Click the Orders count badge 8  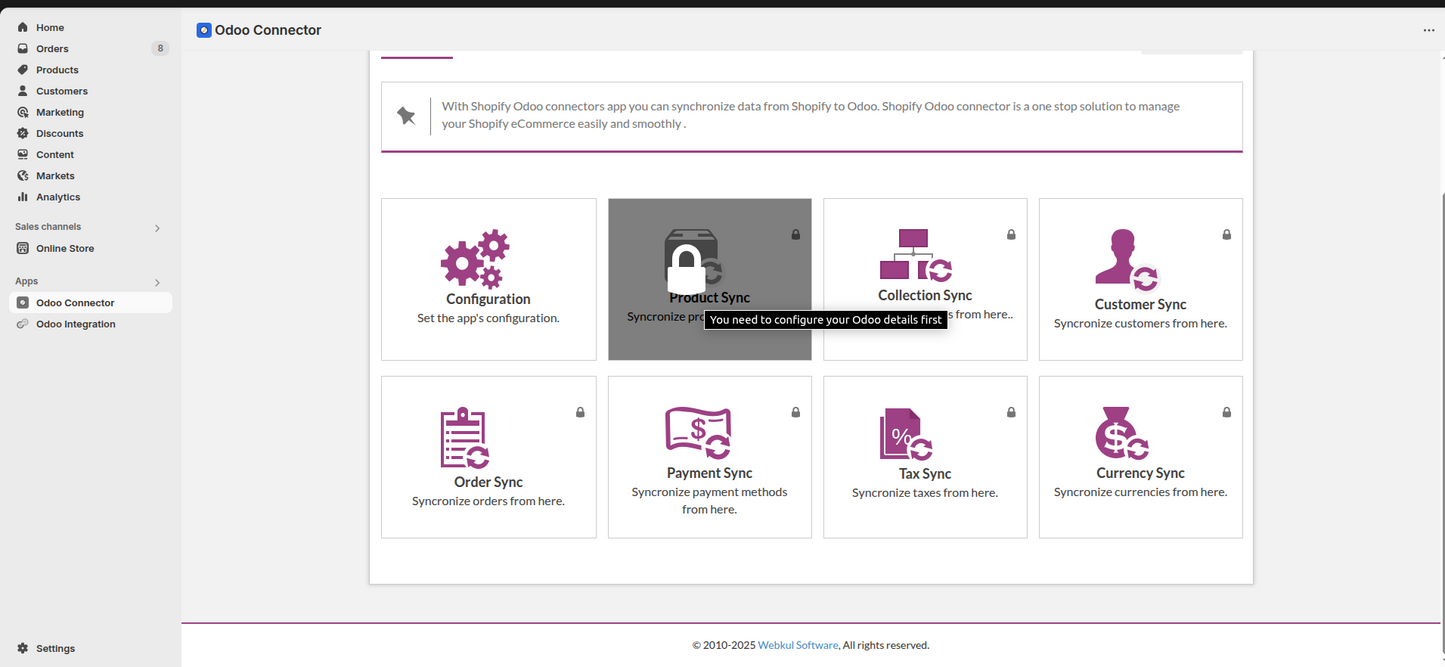160,48
